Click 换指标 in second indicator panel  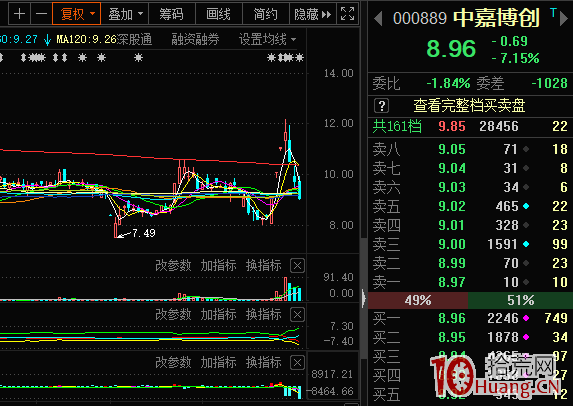click(263, 314)
